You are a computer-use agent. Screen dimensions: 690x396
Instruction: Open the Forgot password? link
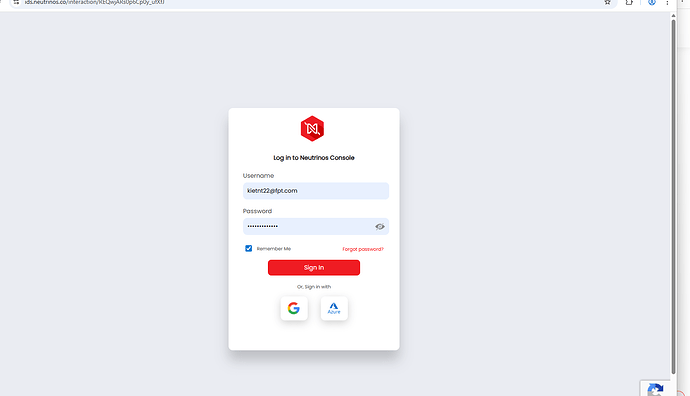(363, 249)
